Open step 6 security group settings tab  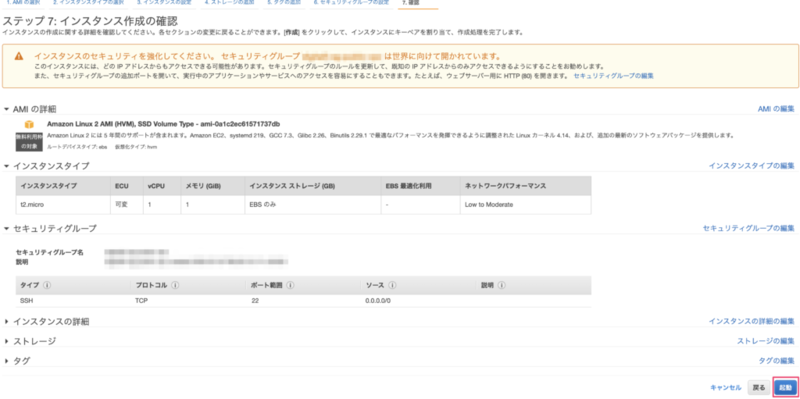point(352,3)
